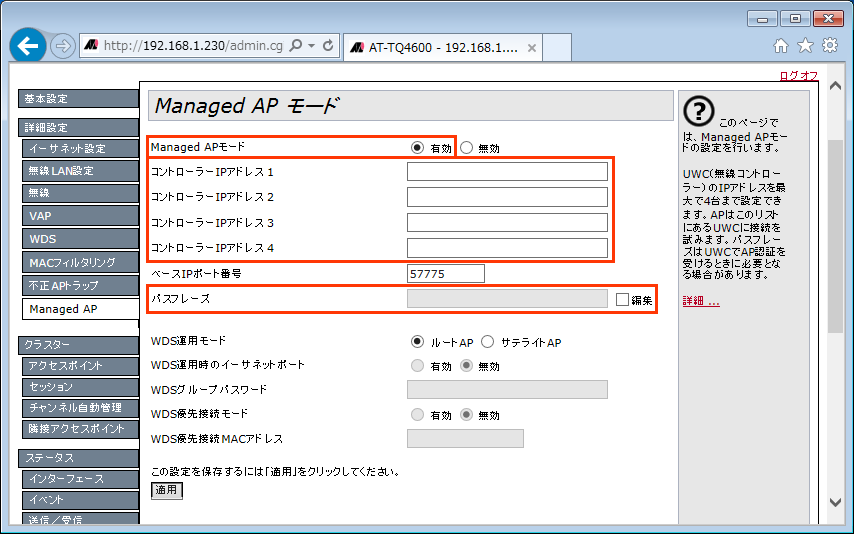Screen dimensions: 854x534
Task: Expand the クラスター sidebar section
Action: 78,345
